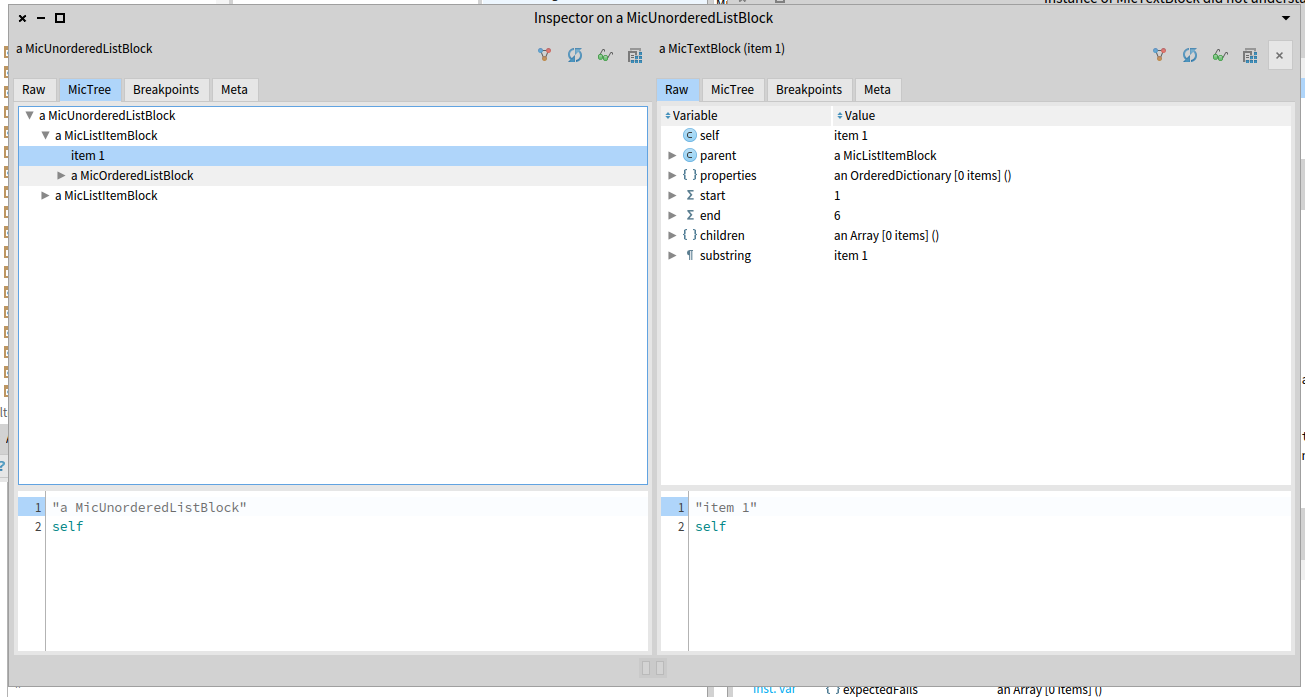Image resolution: width=1305 pixels, height=697 pixels.
Task: Click the sigma icon next to start
Action: [690, 195]
